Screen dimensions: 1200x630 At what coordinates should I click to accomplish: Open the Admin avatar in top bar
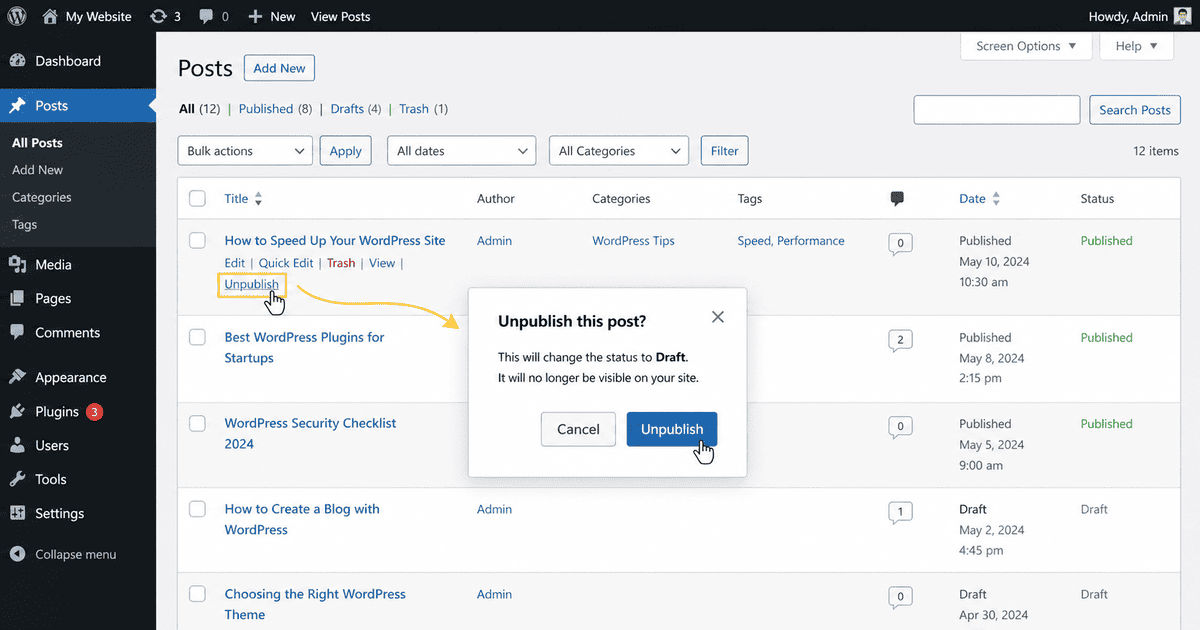click(1182, 16)
